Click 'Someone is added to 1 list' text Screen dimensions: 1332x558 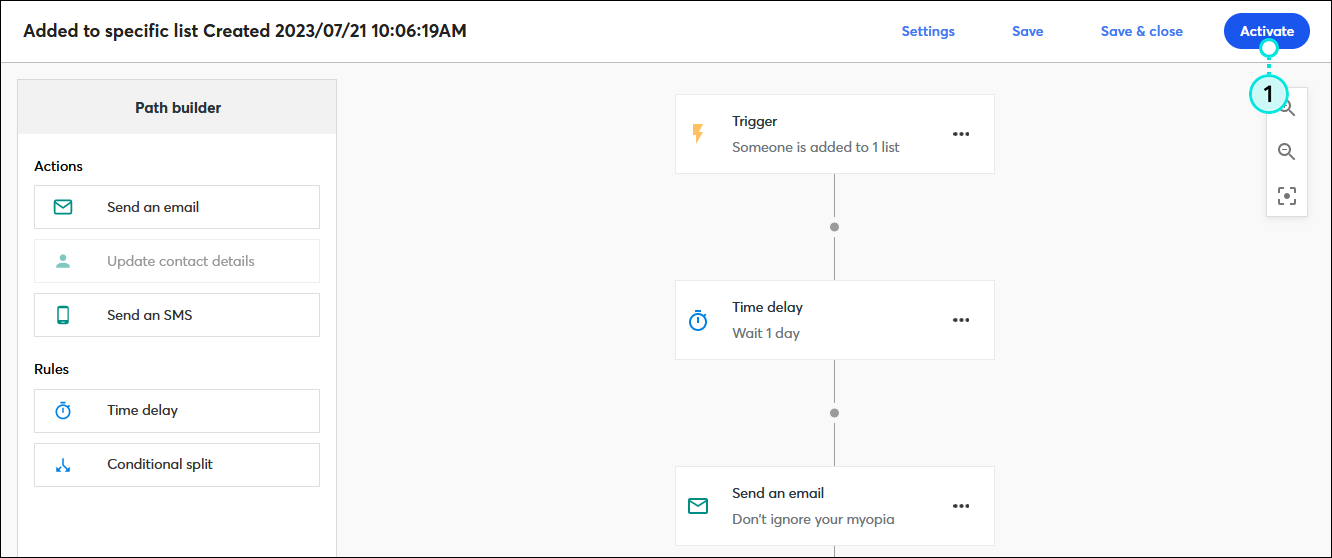(x=816, y=147)
